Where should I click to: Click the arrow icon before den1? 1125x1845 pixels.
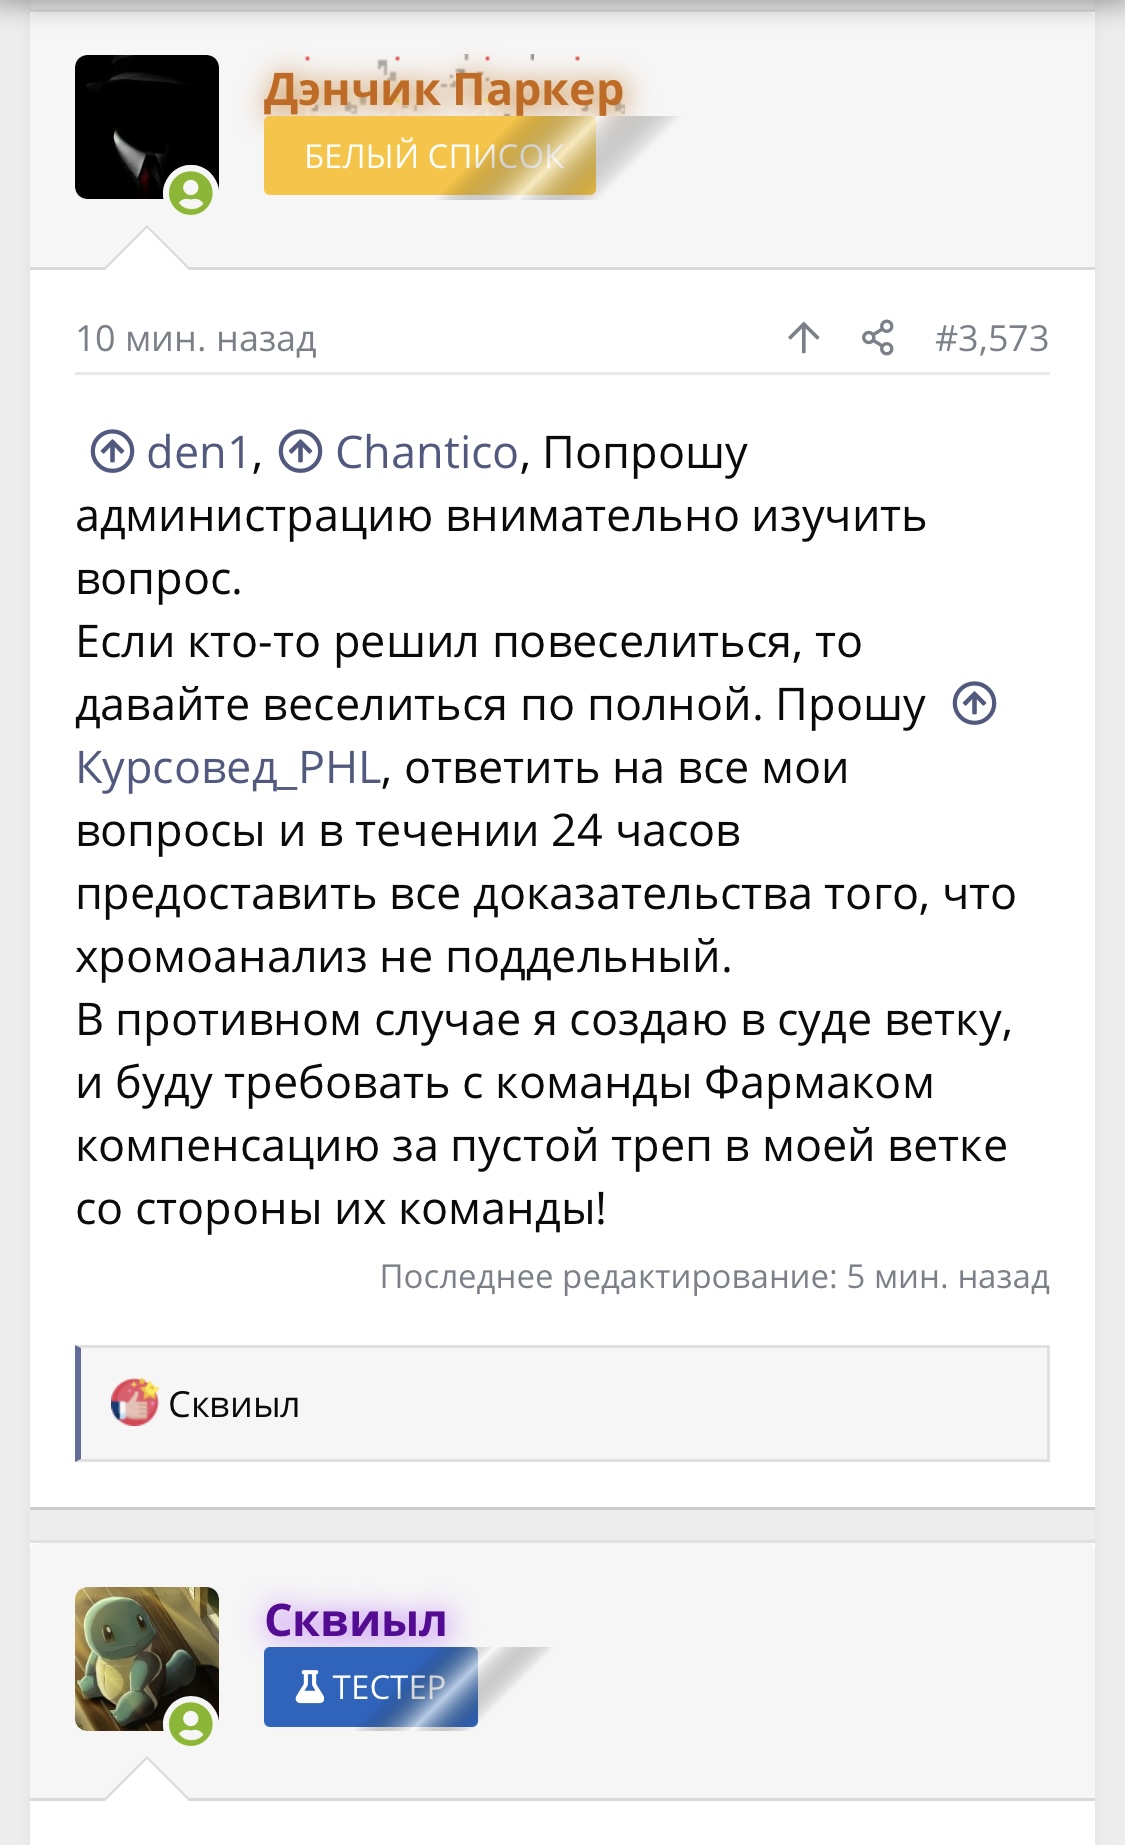112,452
